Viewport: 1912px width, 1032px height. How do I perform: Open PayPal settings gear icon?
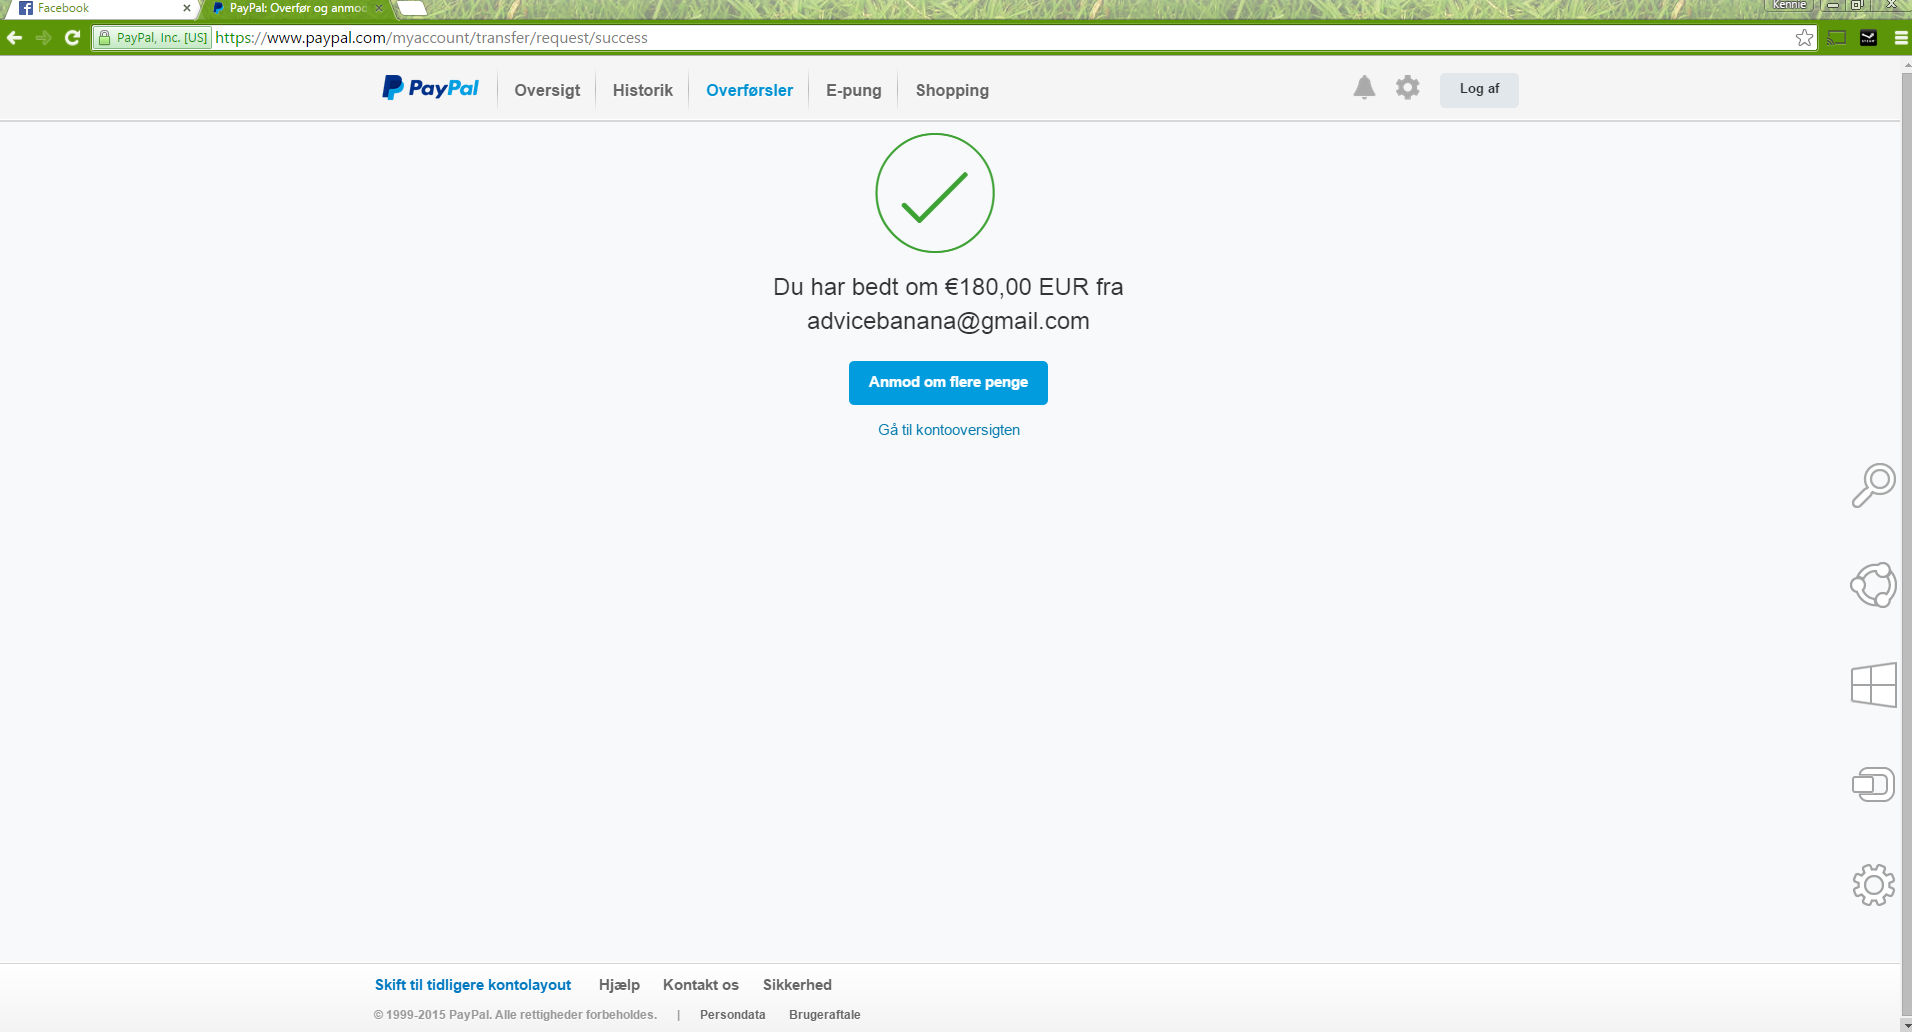[1407, 88]
